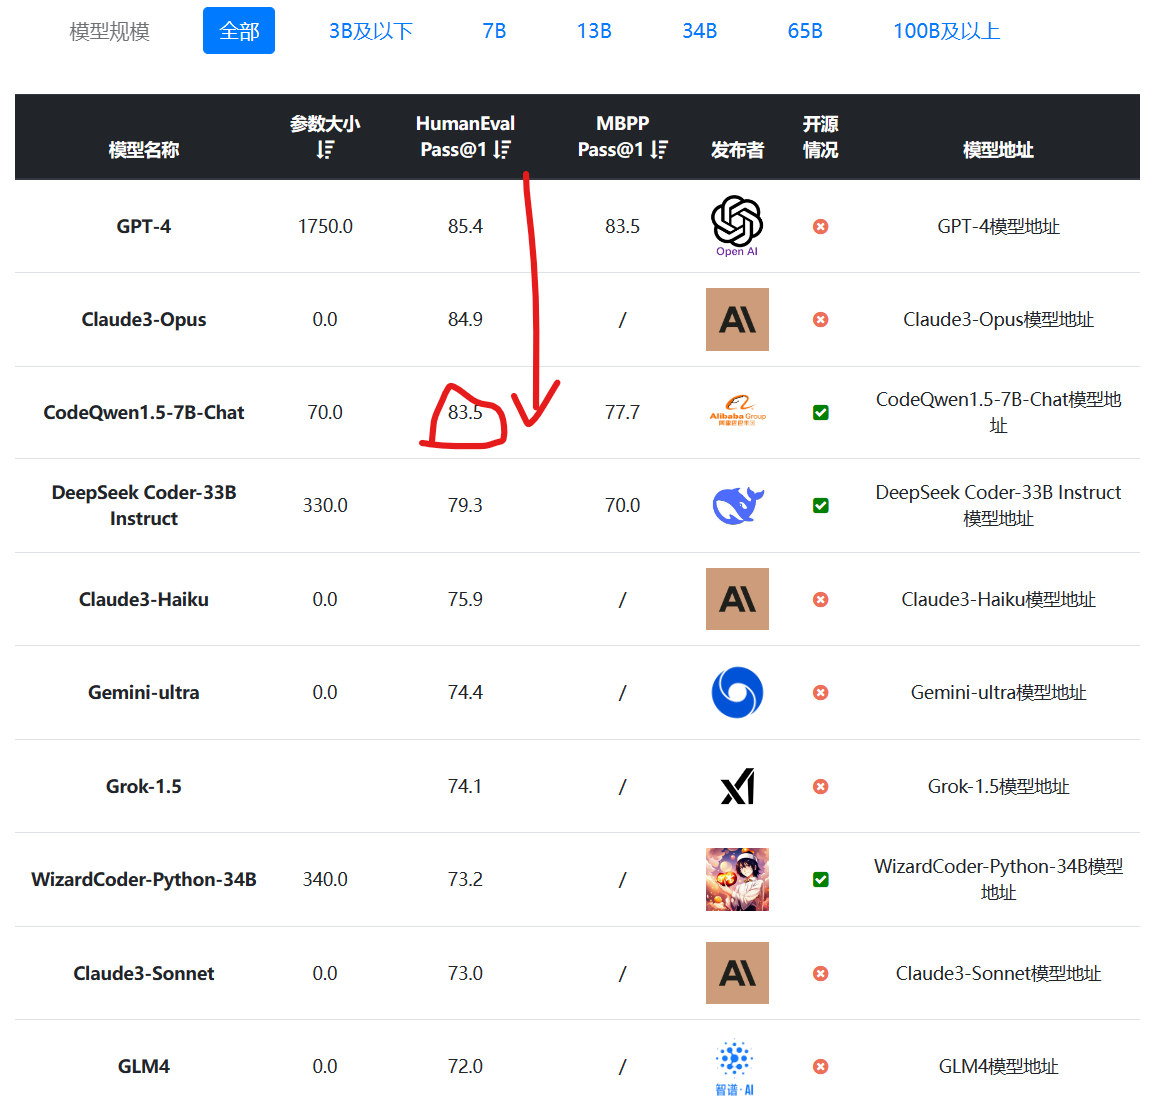Click the Gemini-ultra blue swirl publisher logo

pyautogui.click(x=737, y=692)
